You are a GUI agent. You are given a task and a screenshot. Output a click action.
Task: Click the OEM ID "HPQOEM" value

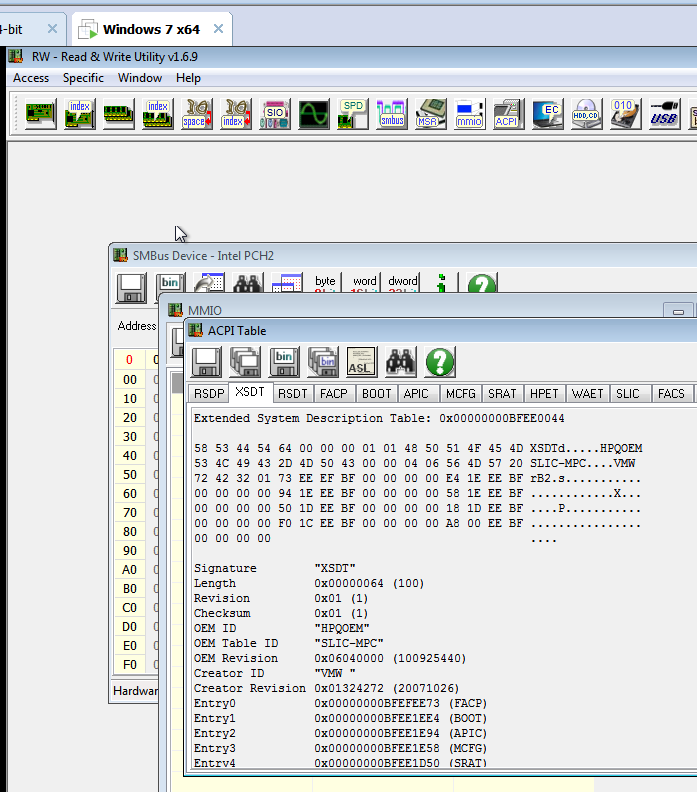click(x=342, y=628)
